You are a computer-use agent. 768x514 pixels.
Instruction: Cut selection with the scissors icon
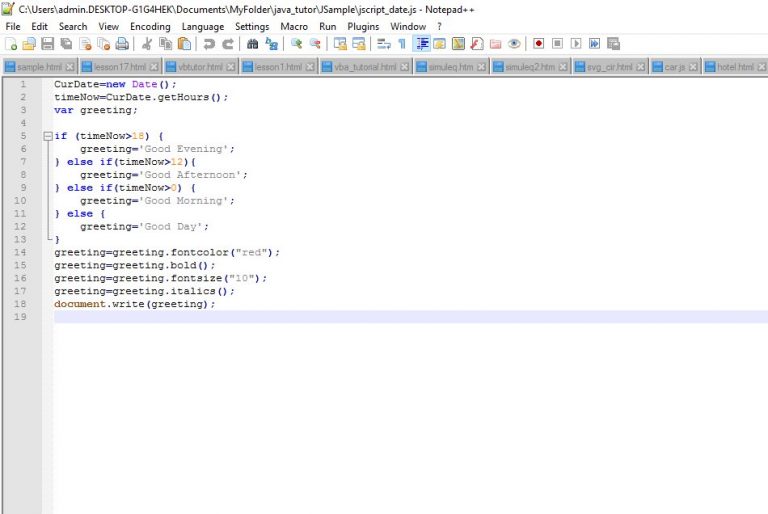tap(146, 44)
